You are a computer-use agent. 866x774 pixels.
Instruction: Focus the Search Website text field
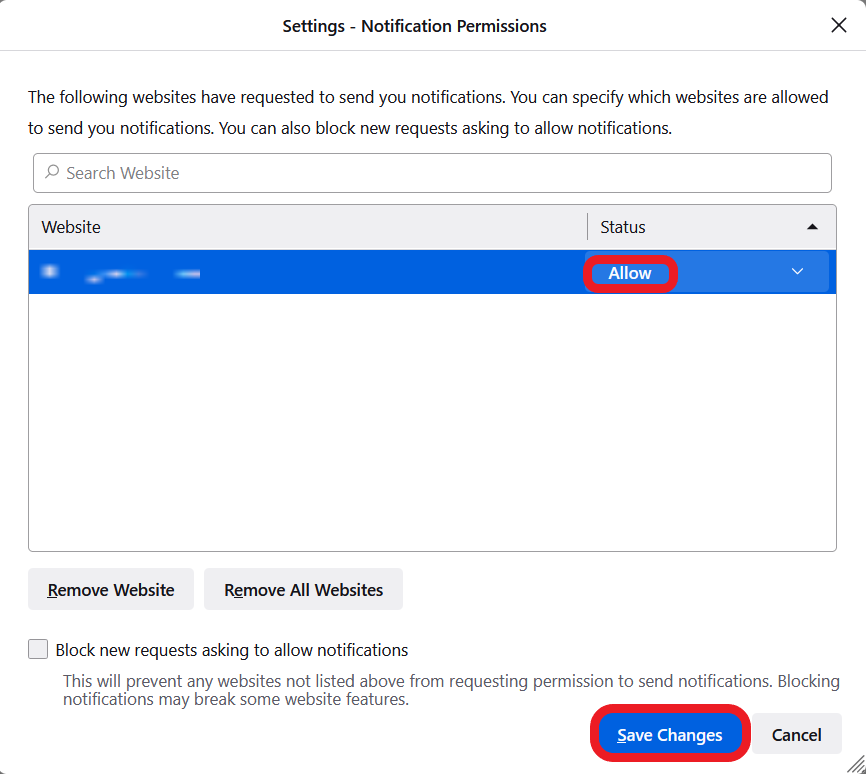click(x=440, y=173)
